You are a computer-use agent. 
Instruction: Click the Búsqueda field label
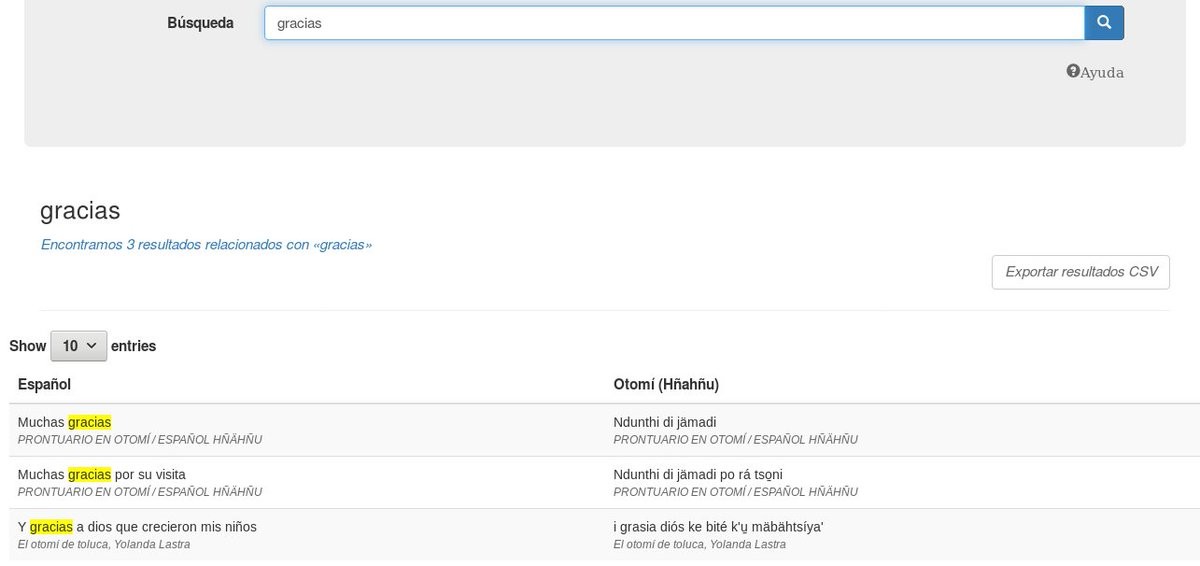(200, 23)
